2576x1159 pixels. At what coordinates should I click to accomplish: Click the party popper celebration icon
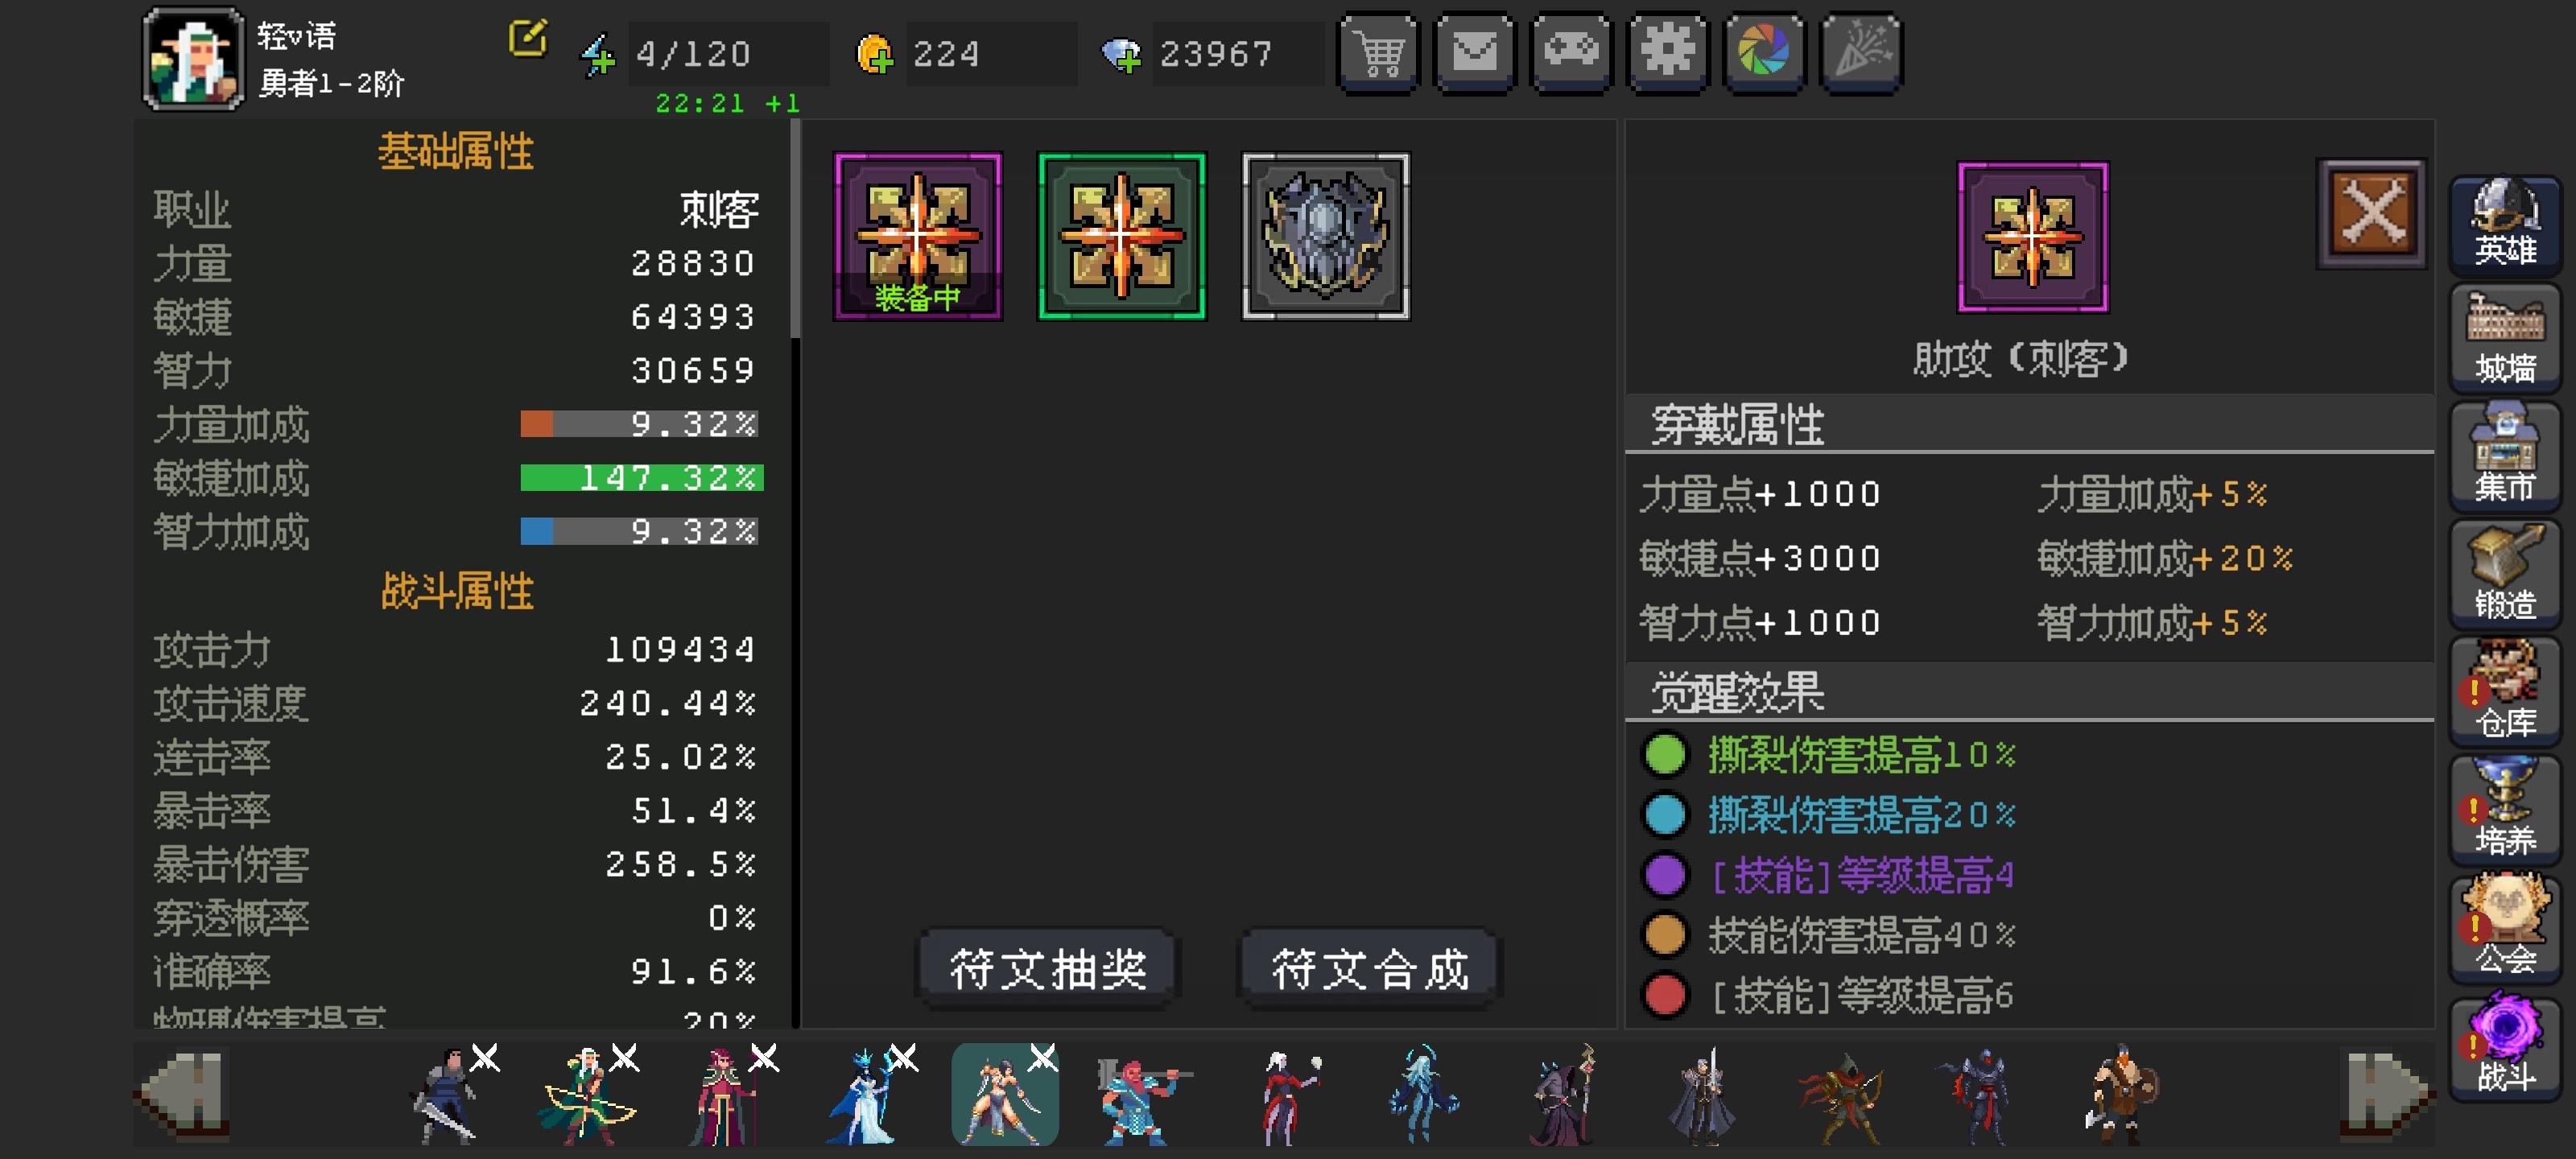pos(1861,53)
